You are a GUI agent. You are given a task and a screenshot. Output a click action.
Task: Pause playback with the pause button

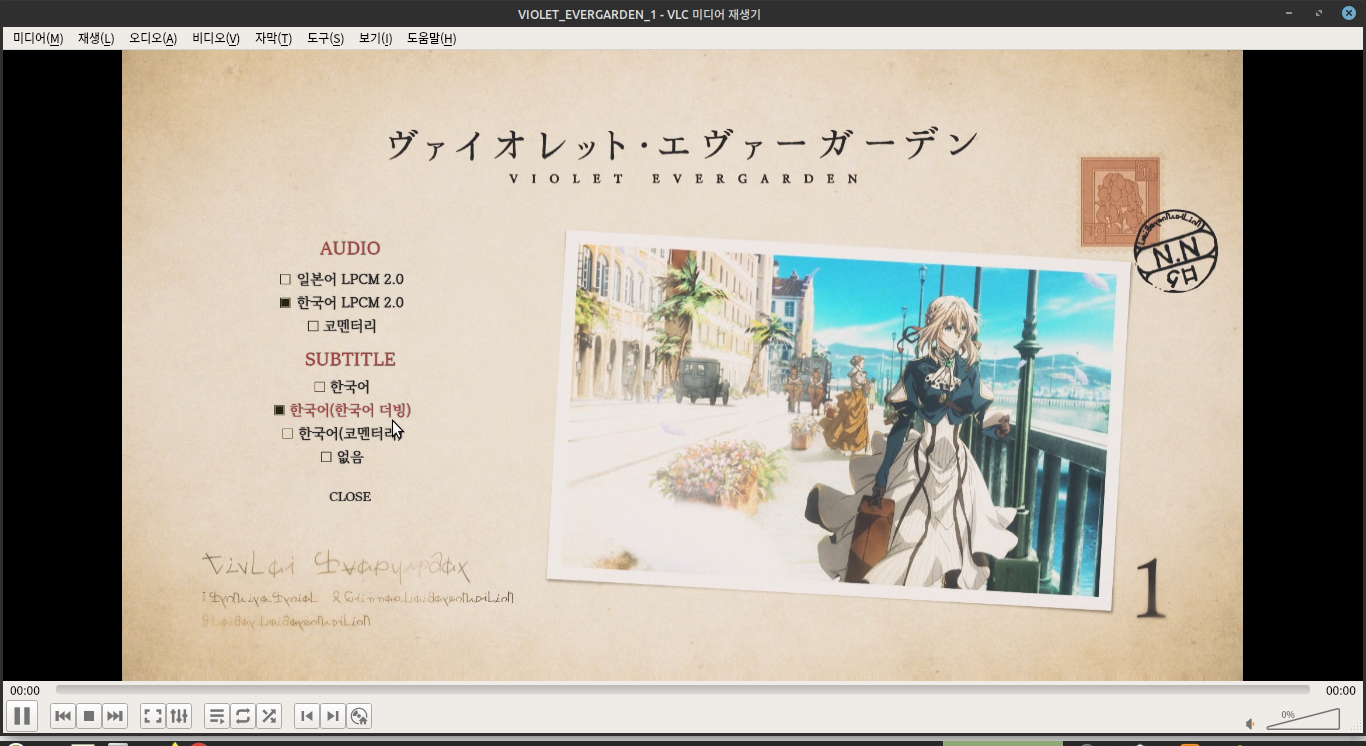[x=22, y=716]
